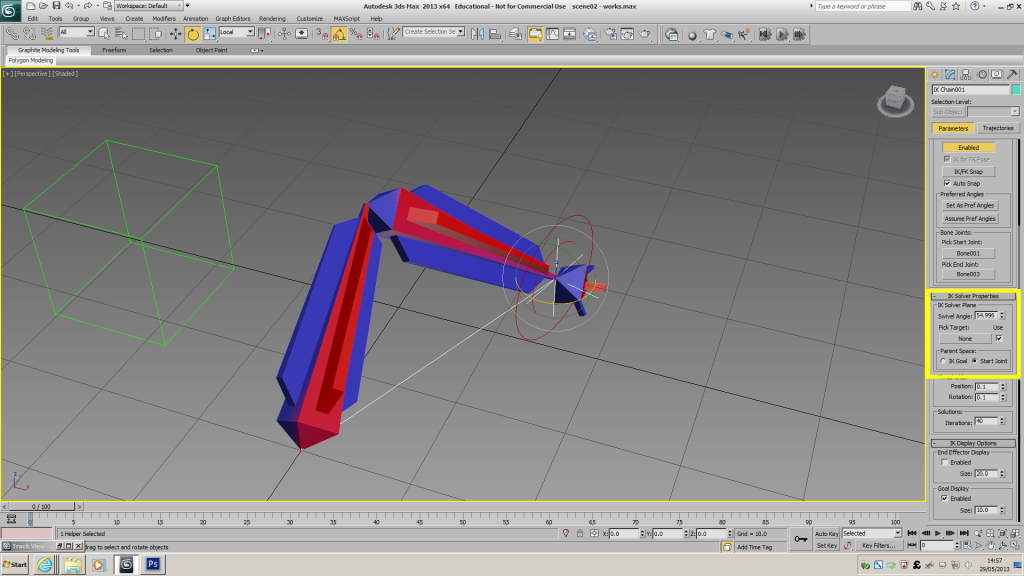
Task: Switch to the Trajectories tab
Action: [997, 128]
